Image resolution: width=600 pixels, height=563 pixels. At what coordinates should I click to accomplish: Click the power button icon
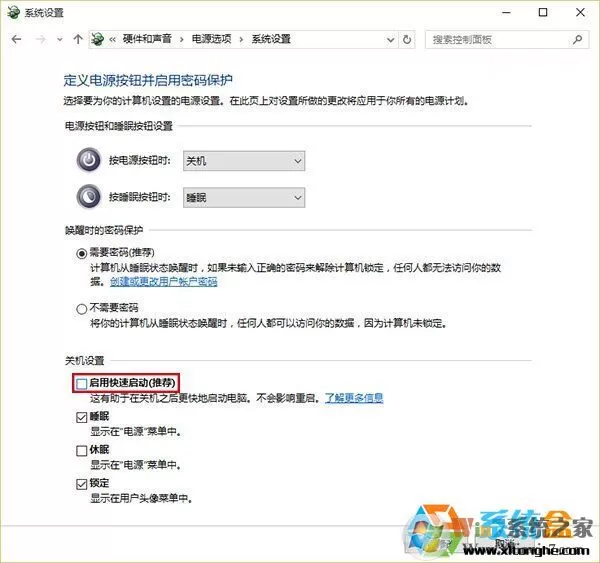pyautogui.click(x=89, y=160)
